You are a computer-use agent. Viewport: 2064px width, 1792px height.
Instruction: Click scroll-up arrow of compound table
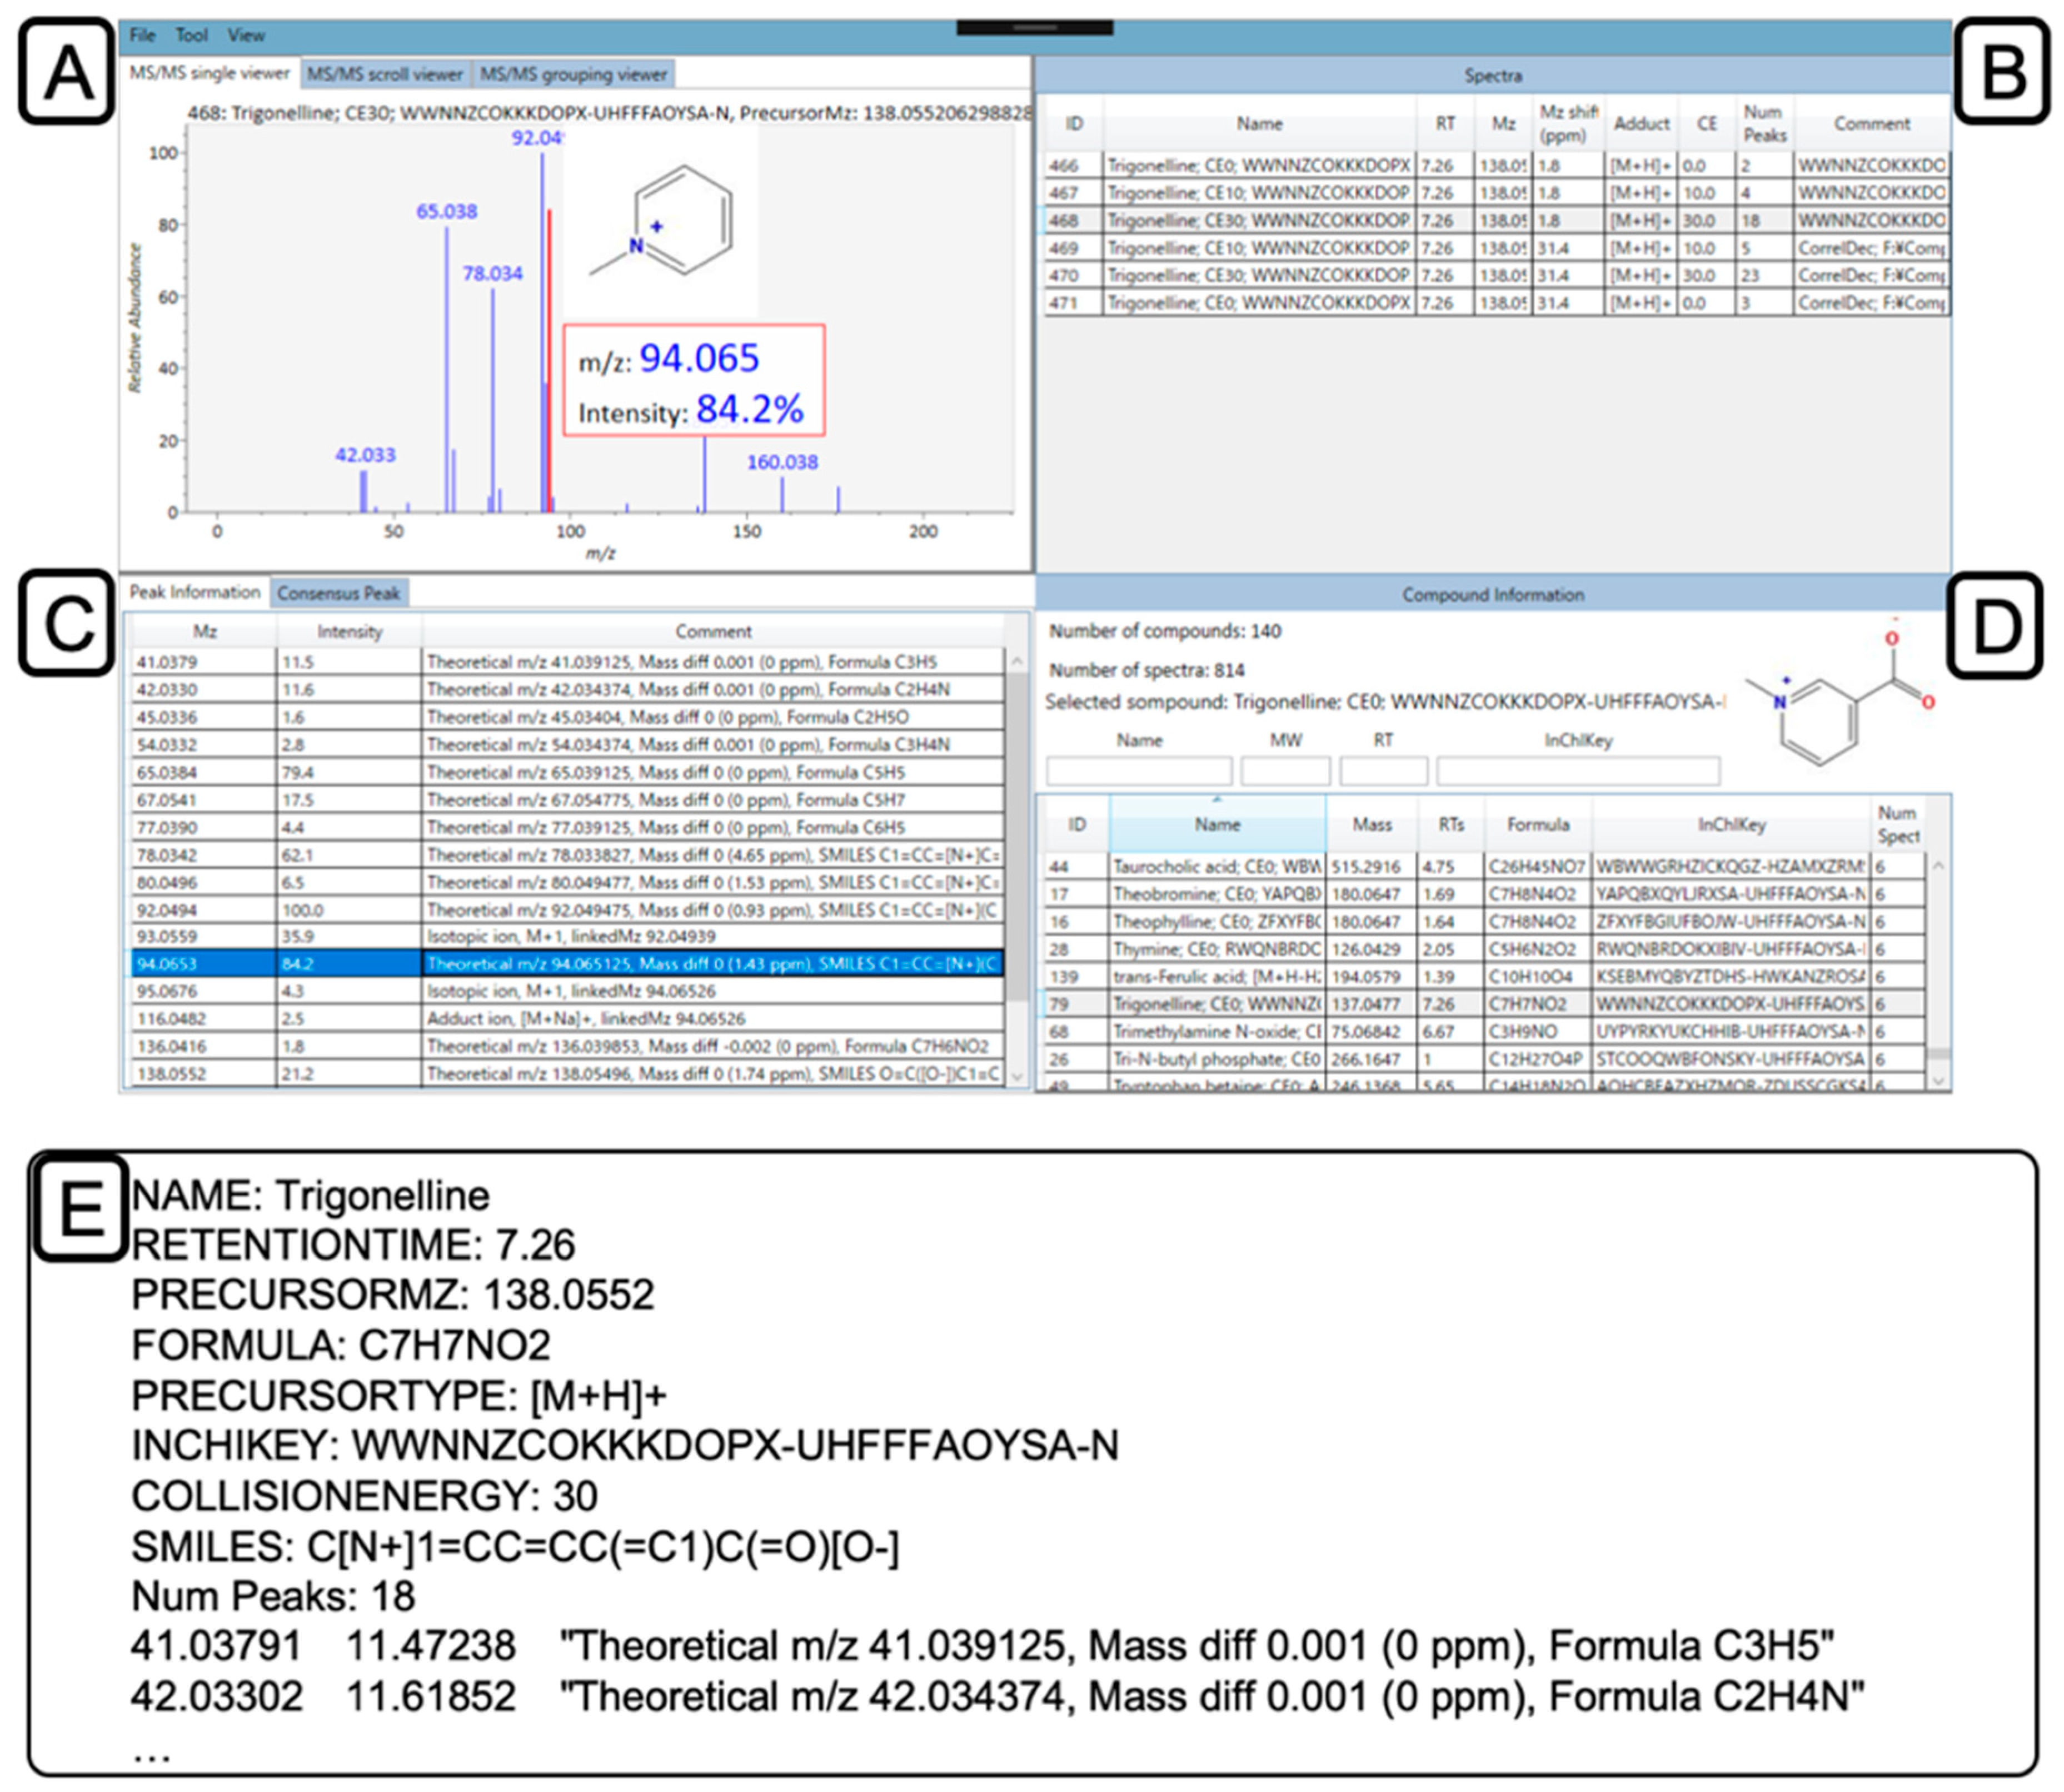click(1938, 866)
